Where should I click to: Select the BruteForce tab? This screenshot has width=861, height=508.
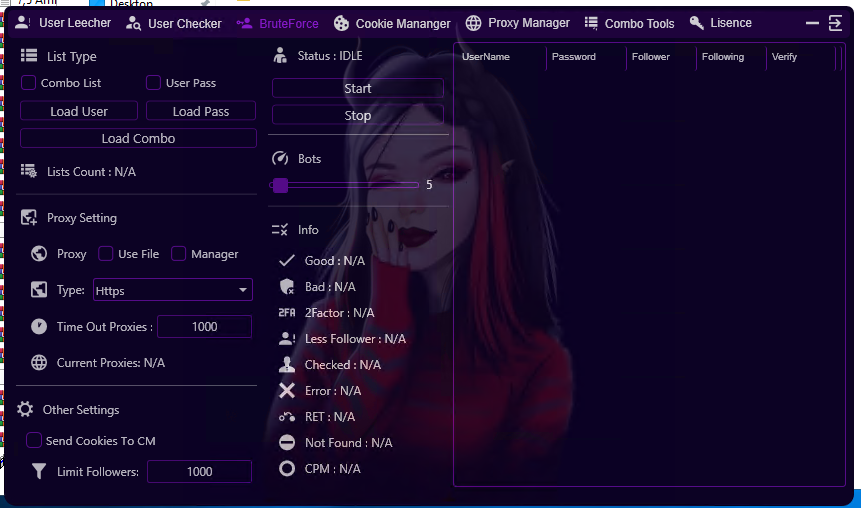point(277,24)
